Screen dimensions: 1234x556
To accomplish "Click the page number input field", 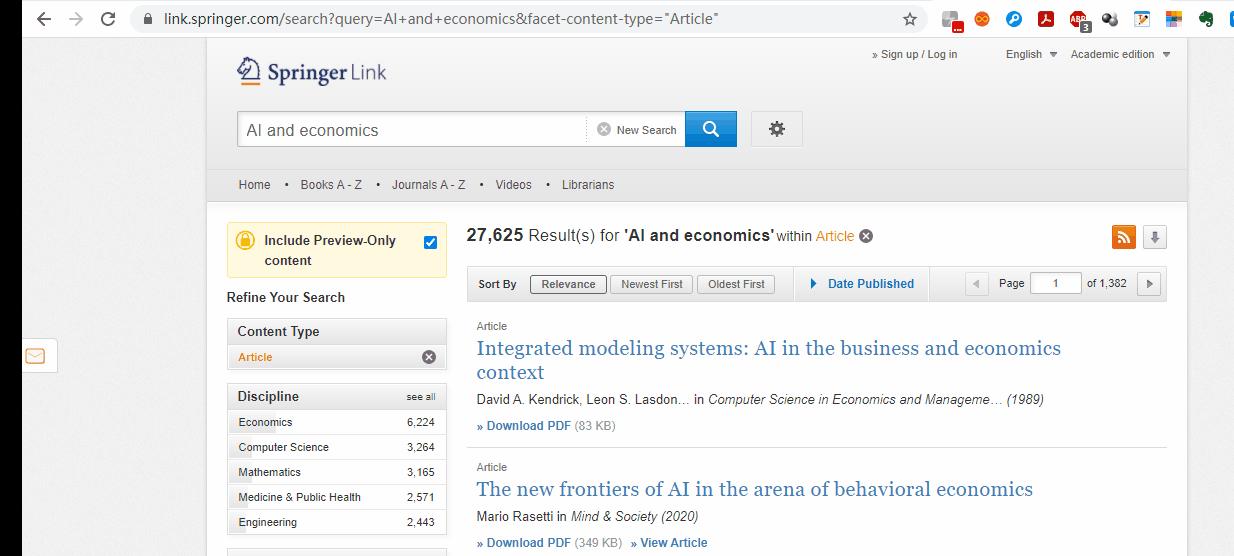I will coord(1055,284).
